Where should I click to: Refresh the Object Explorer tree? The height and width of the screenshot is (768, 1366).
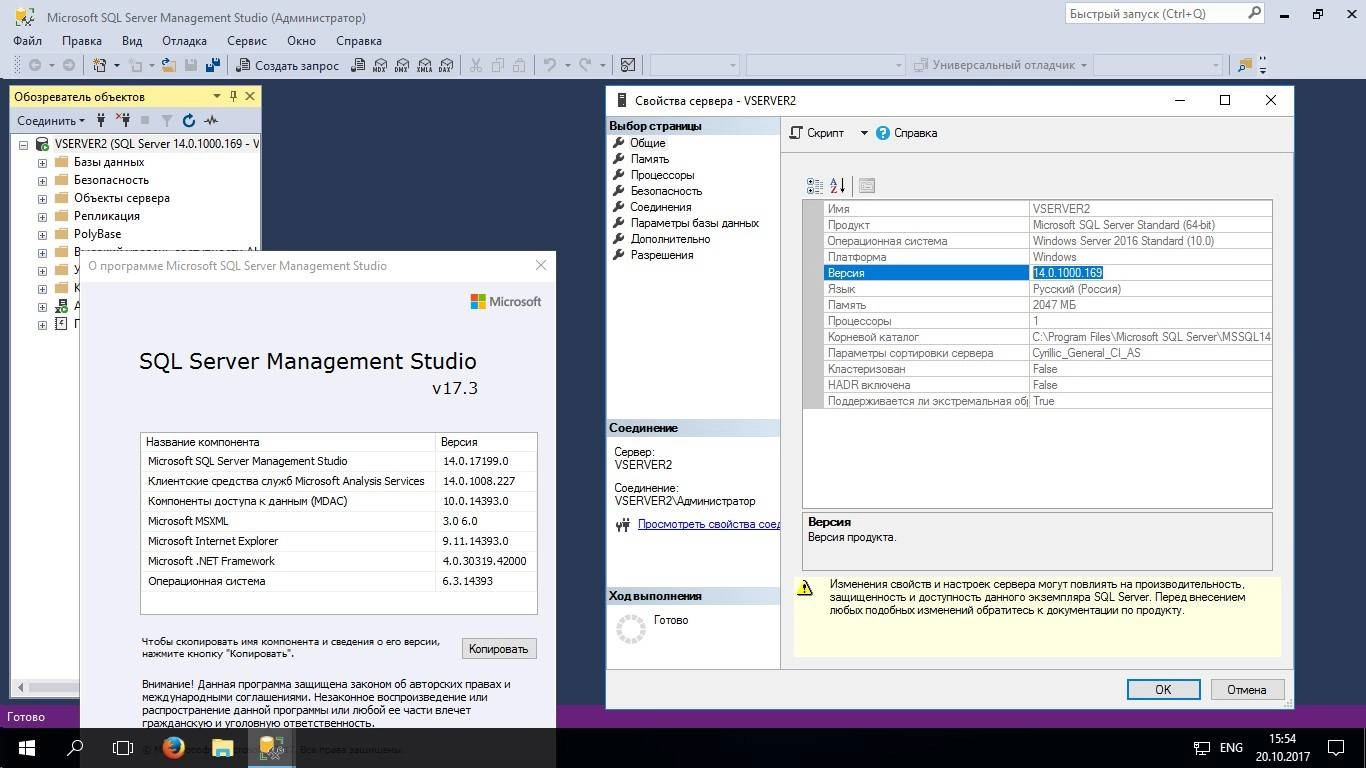(189, 120)
